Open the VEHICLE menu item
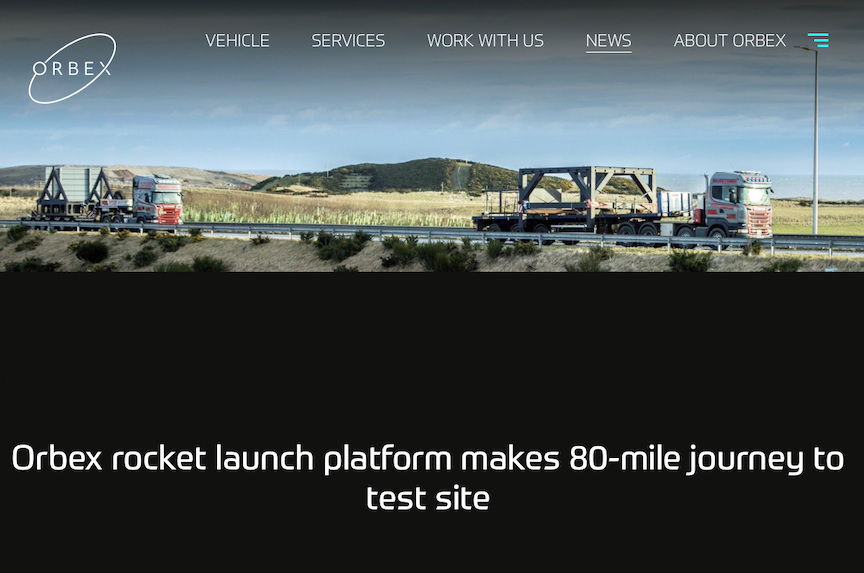 237,40
